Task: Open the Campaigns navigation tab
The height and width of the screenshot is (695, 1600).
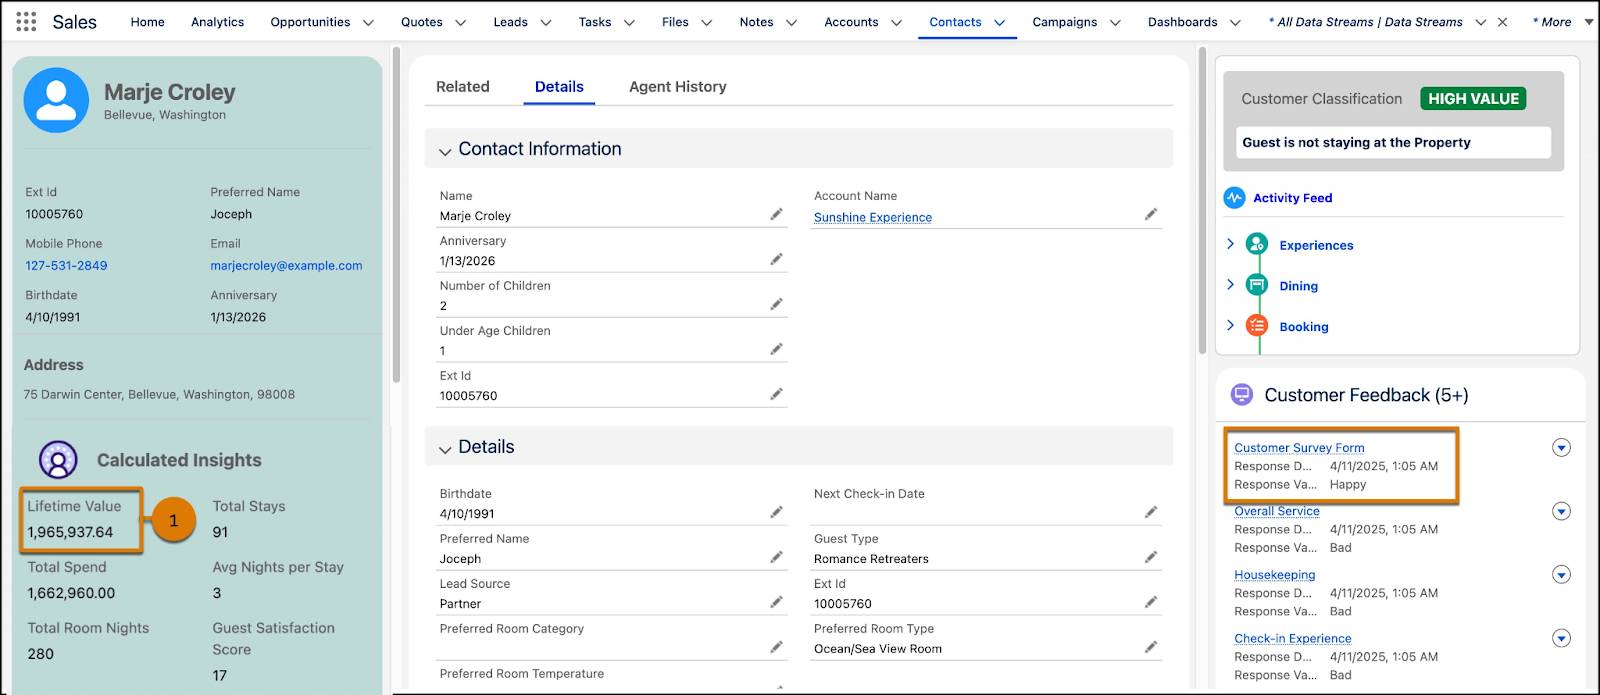Action: [x=1064, y=22]
